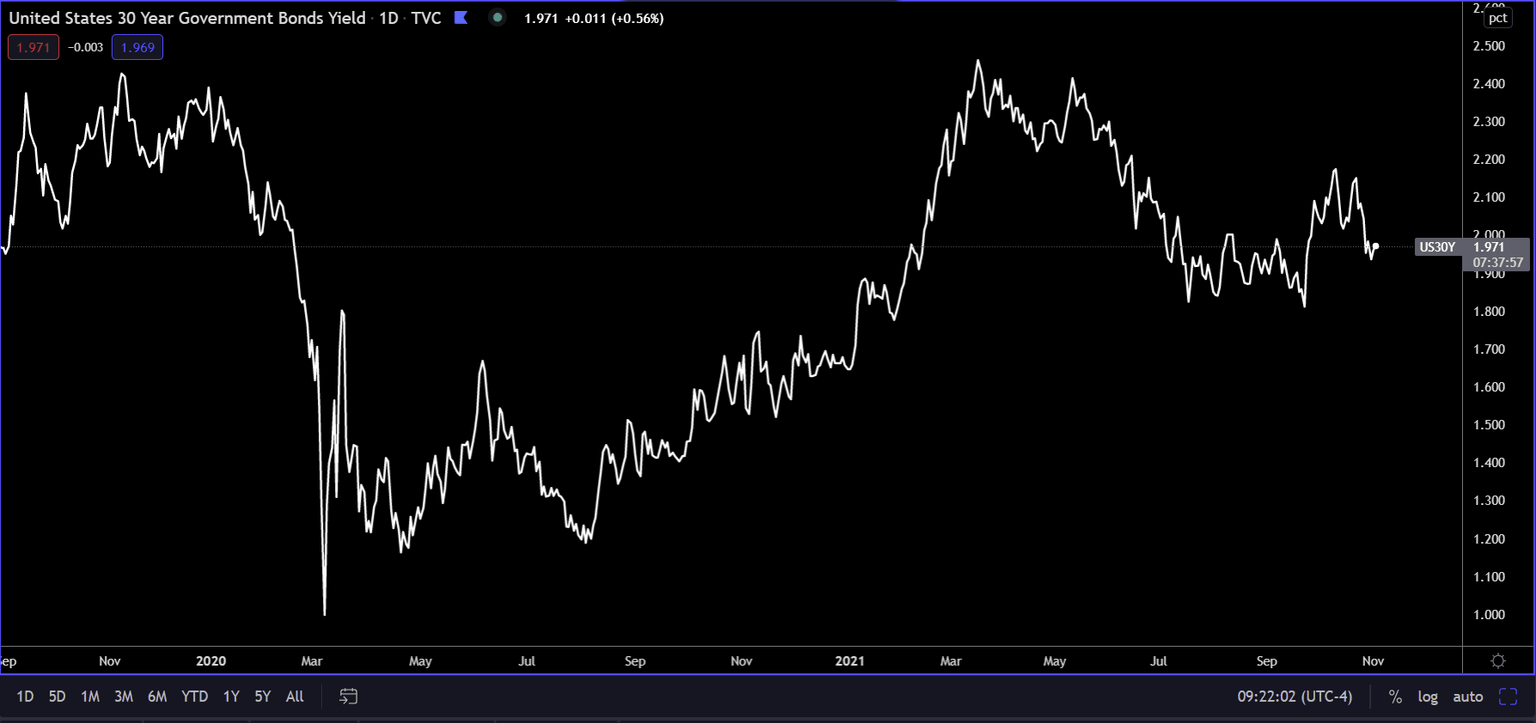Toggle the log scale
Image resolution: width=1536 pixels, height=723 pixels.
point(1427,697)
